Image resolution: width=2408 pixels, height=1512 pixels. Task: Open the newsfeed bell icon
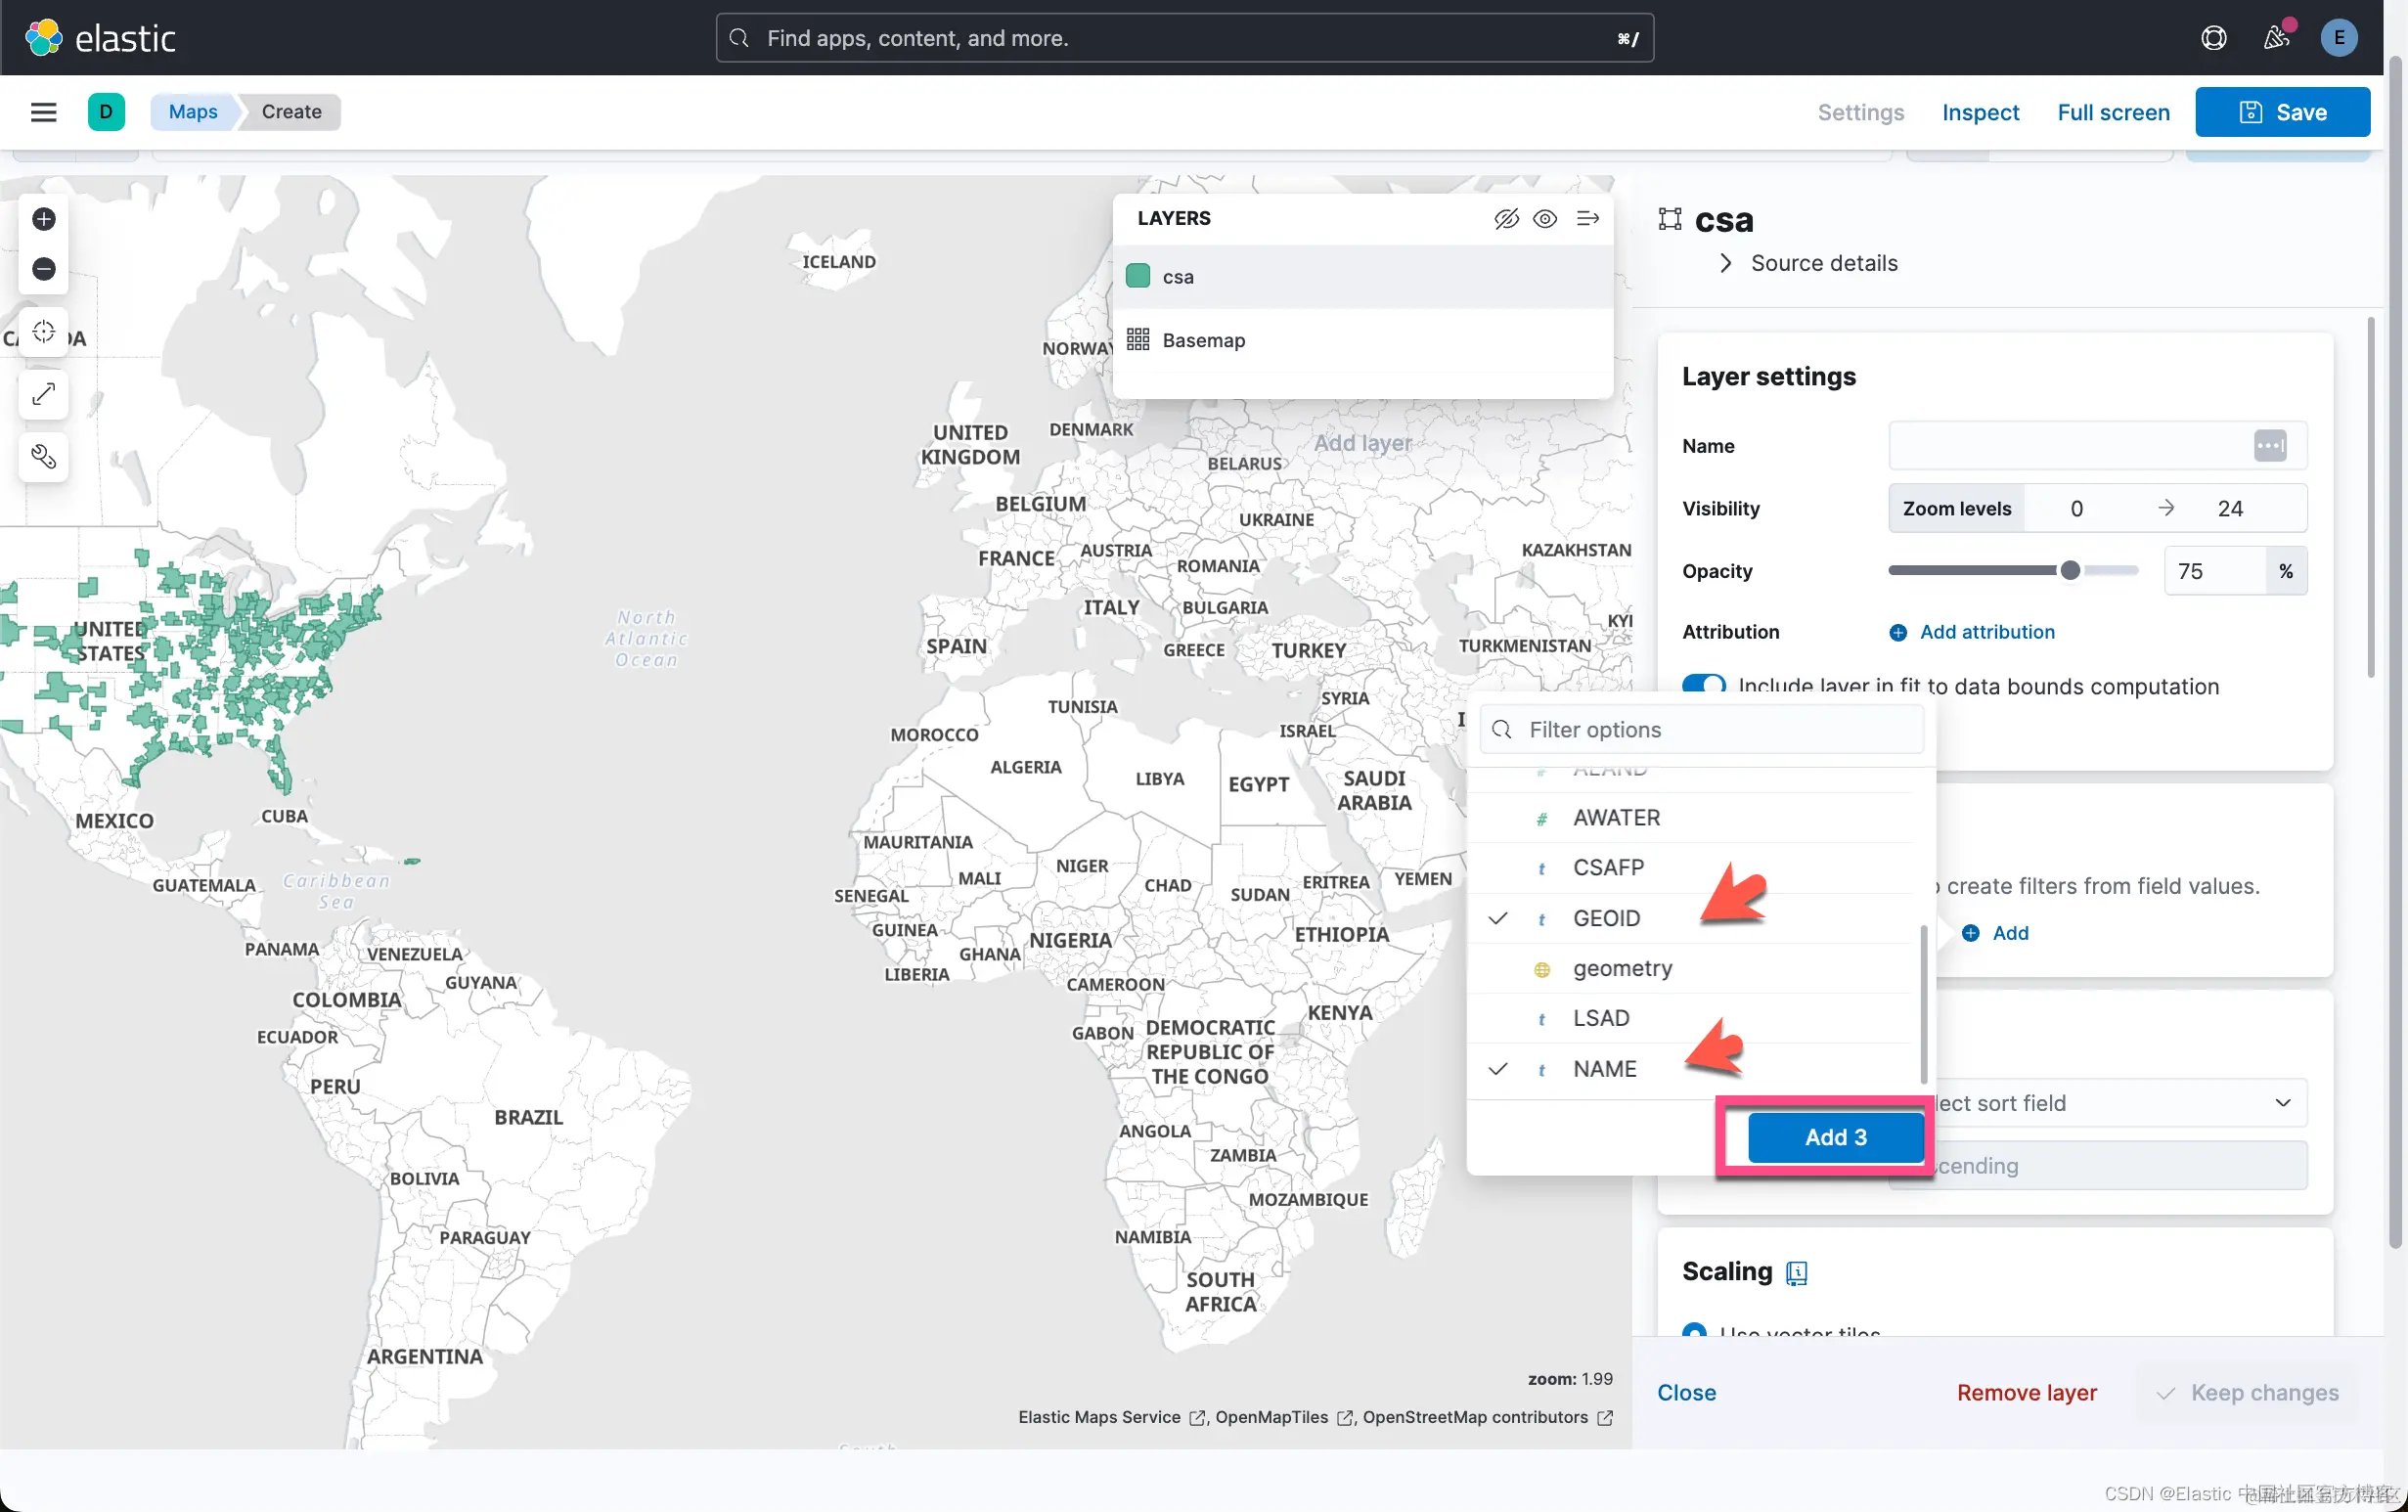[2276, 38]
